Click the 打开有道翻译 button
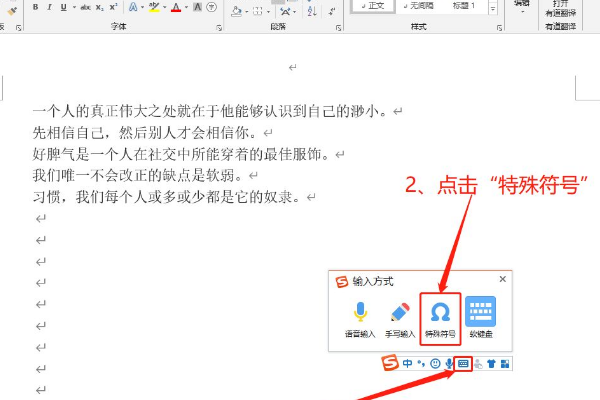 pos(561,8)
